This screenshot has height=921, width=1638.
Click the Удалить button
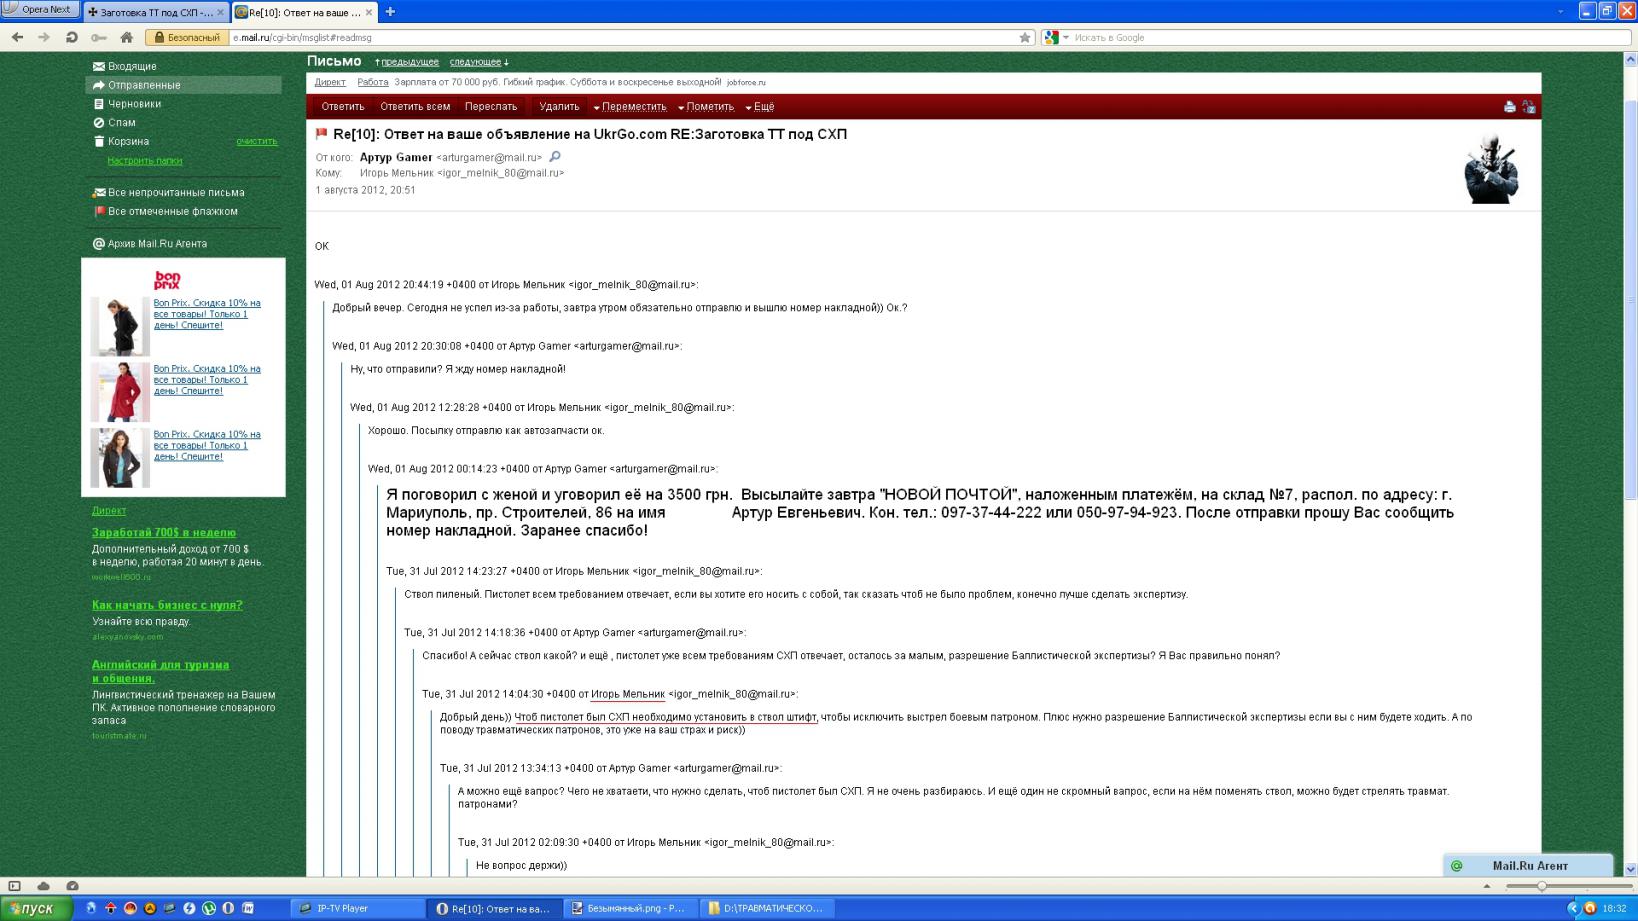pyautogui.click(x=558, y=107)
